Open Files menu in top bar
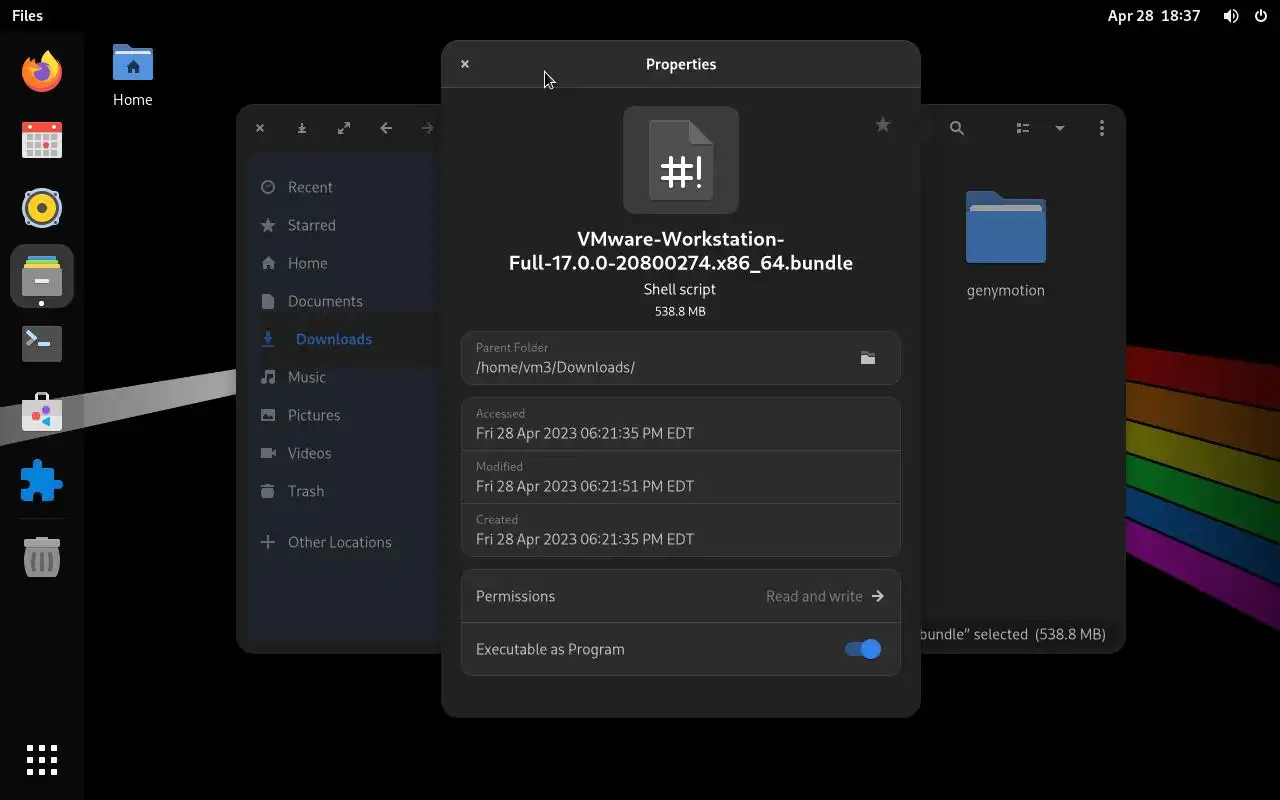Viewport: 1280px width, 800px height. coord(27,16)
